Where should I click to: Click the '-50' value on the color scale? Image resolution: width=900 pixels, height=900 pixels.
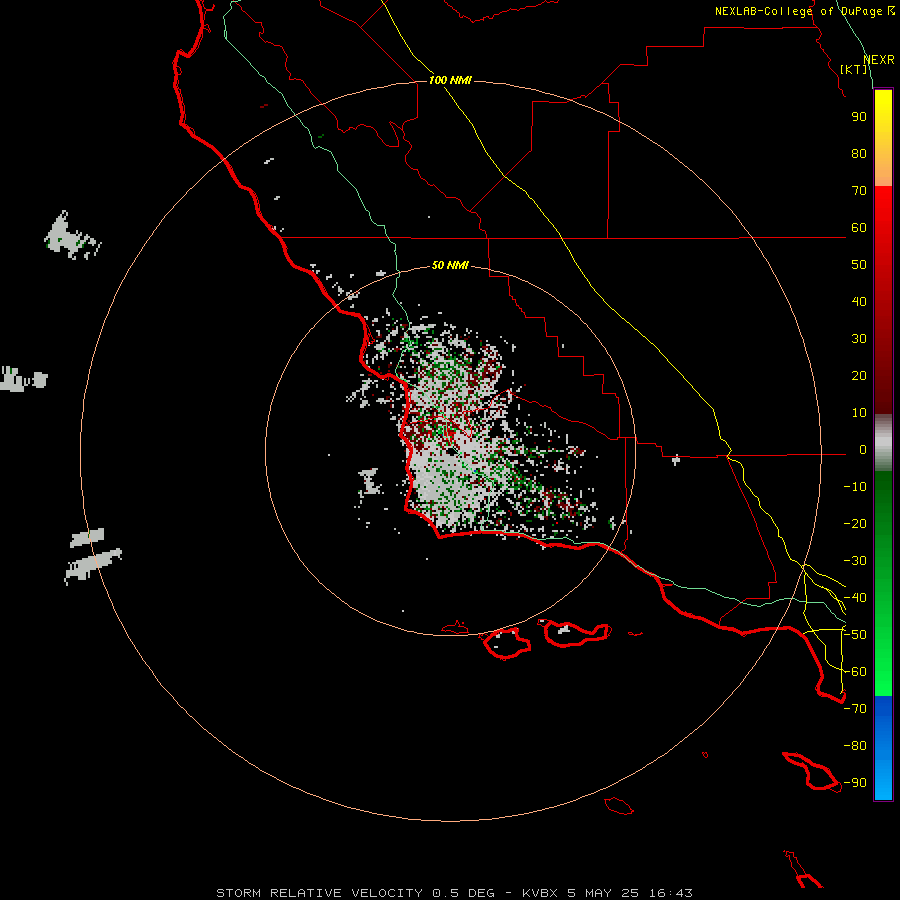coord(855,635)
